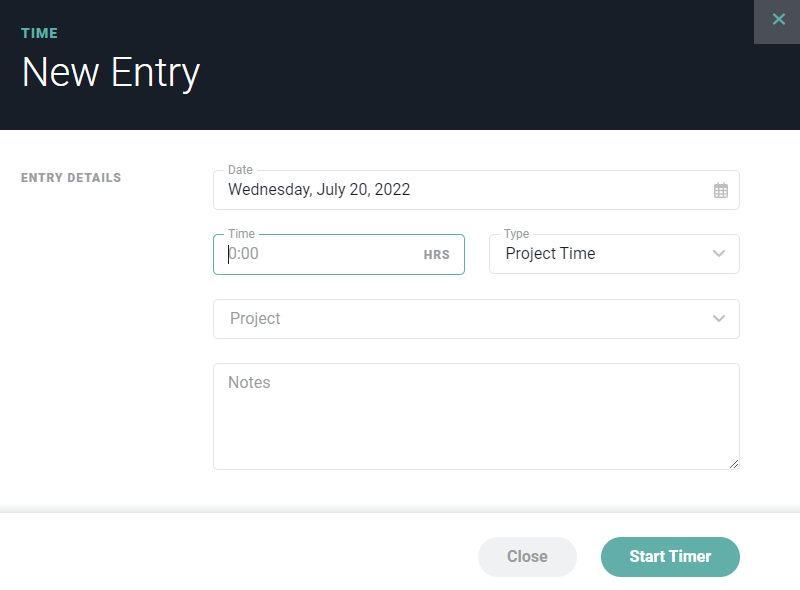Click the date text Wednesday, July 20, 2022
The width and height of the screenshot is (800, 590).
pos(319,189)
